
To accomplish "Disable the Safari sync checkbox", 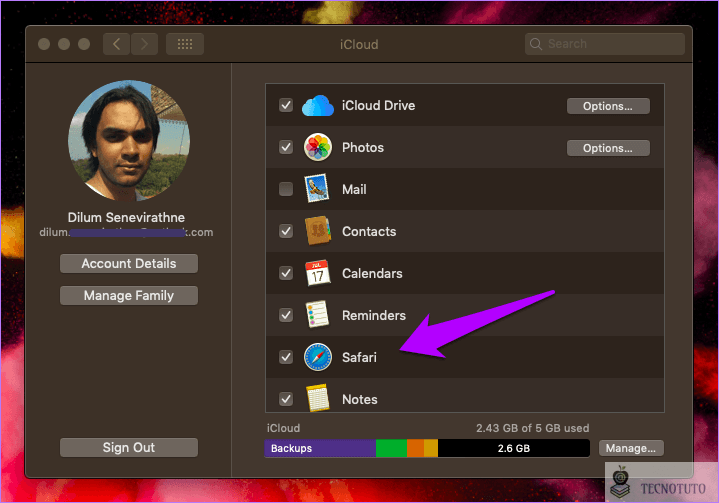I will coord(286,357).
